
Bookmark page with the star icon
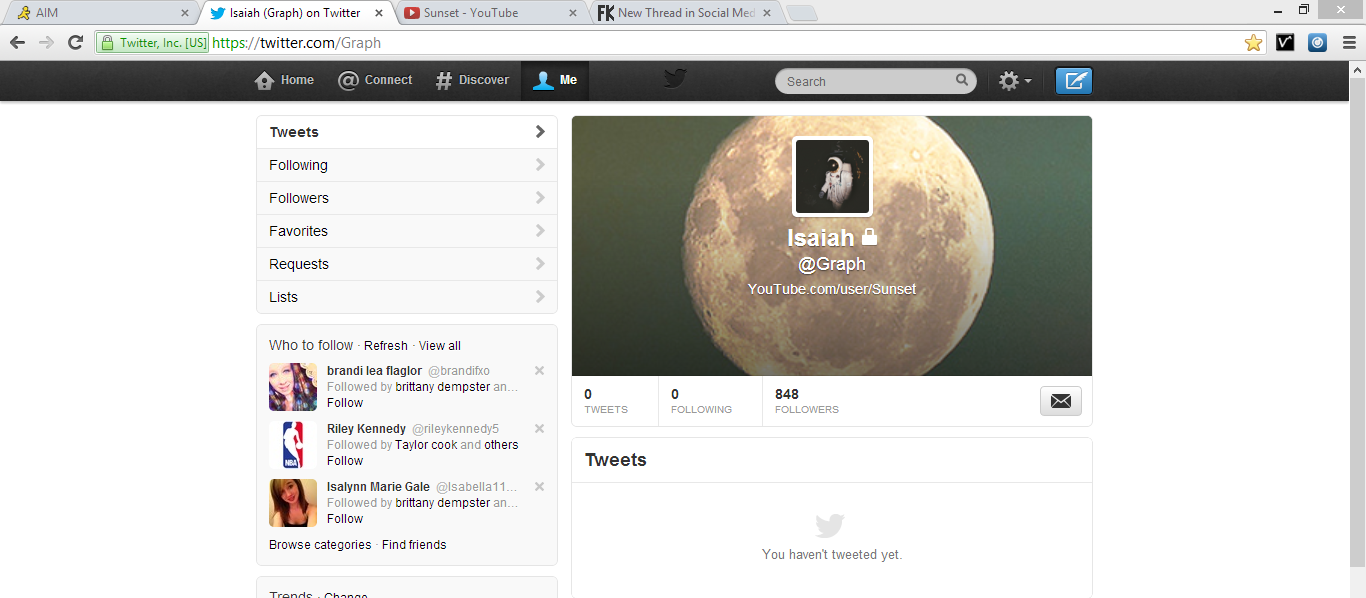tap(1253, 42)
